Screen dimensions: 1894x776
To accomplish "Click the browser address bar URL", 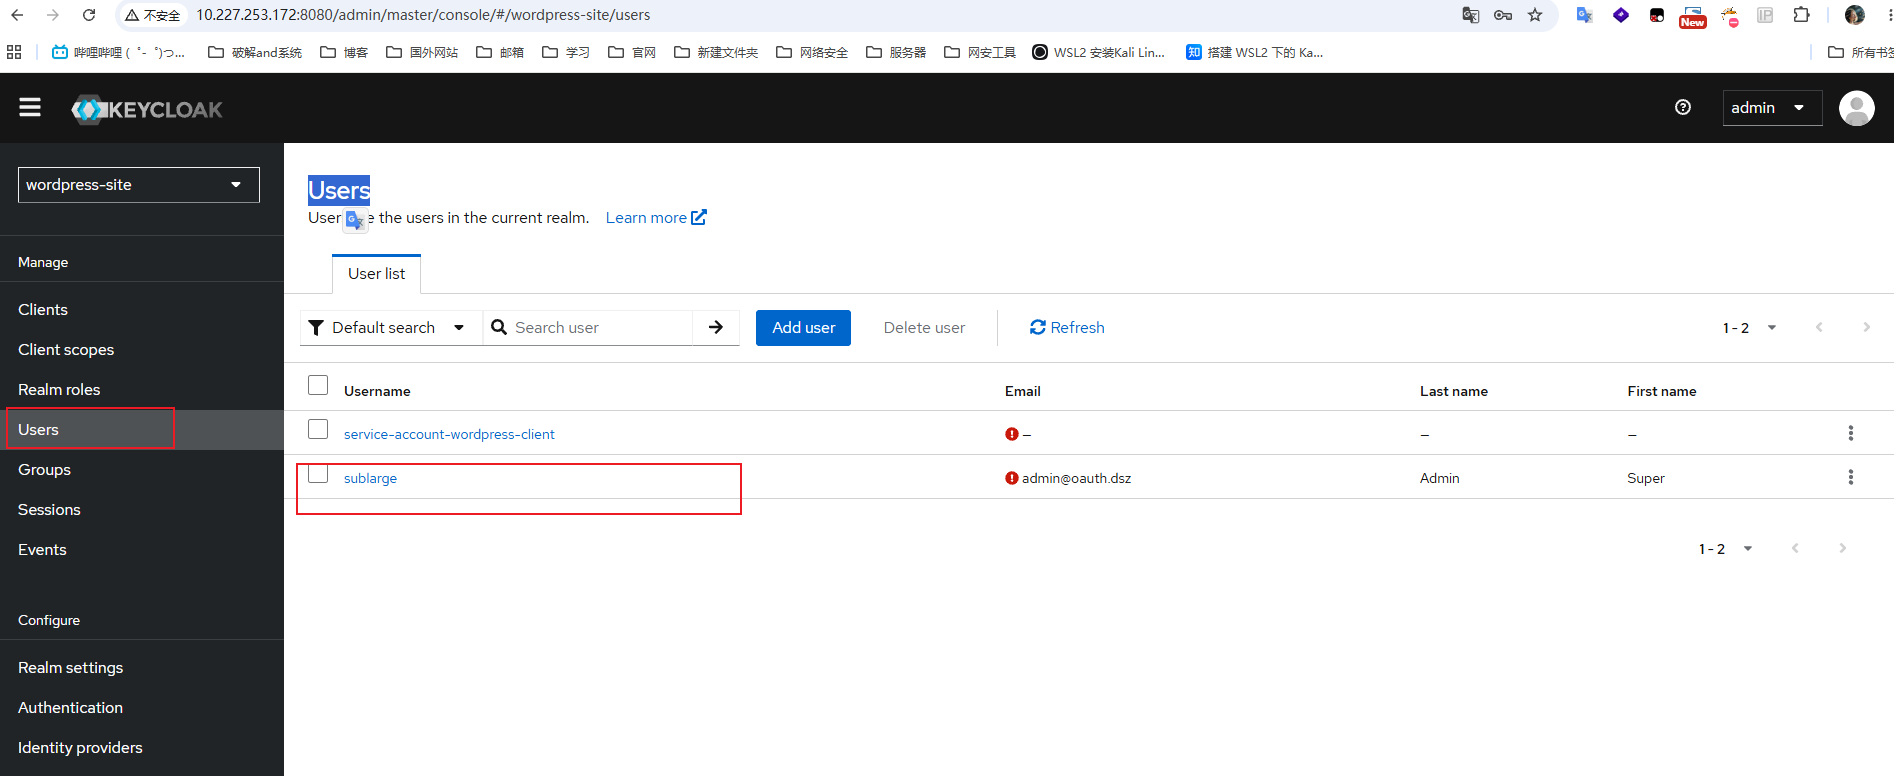I will click(423, 15).
